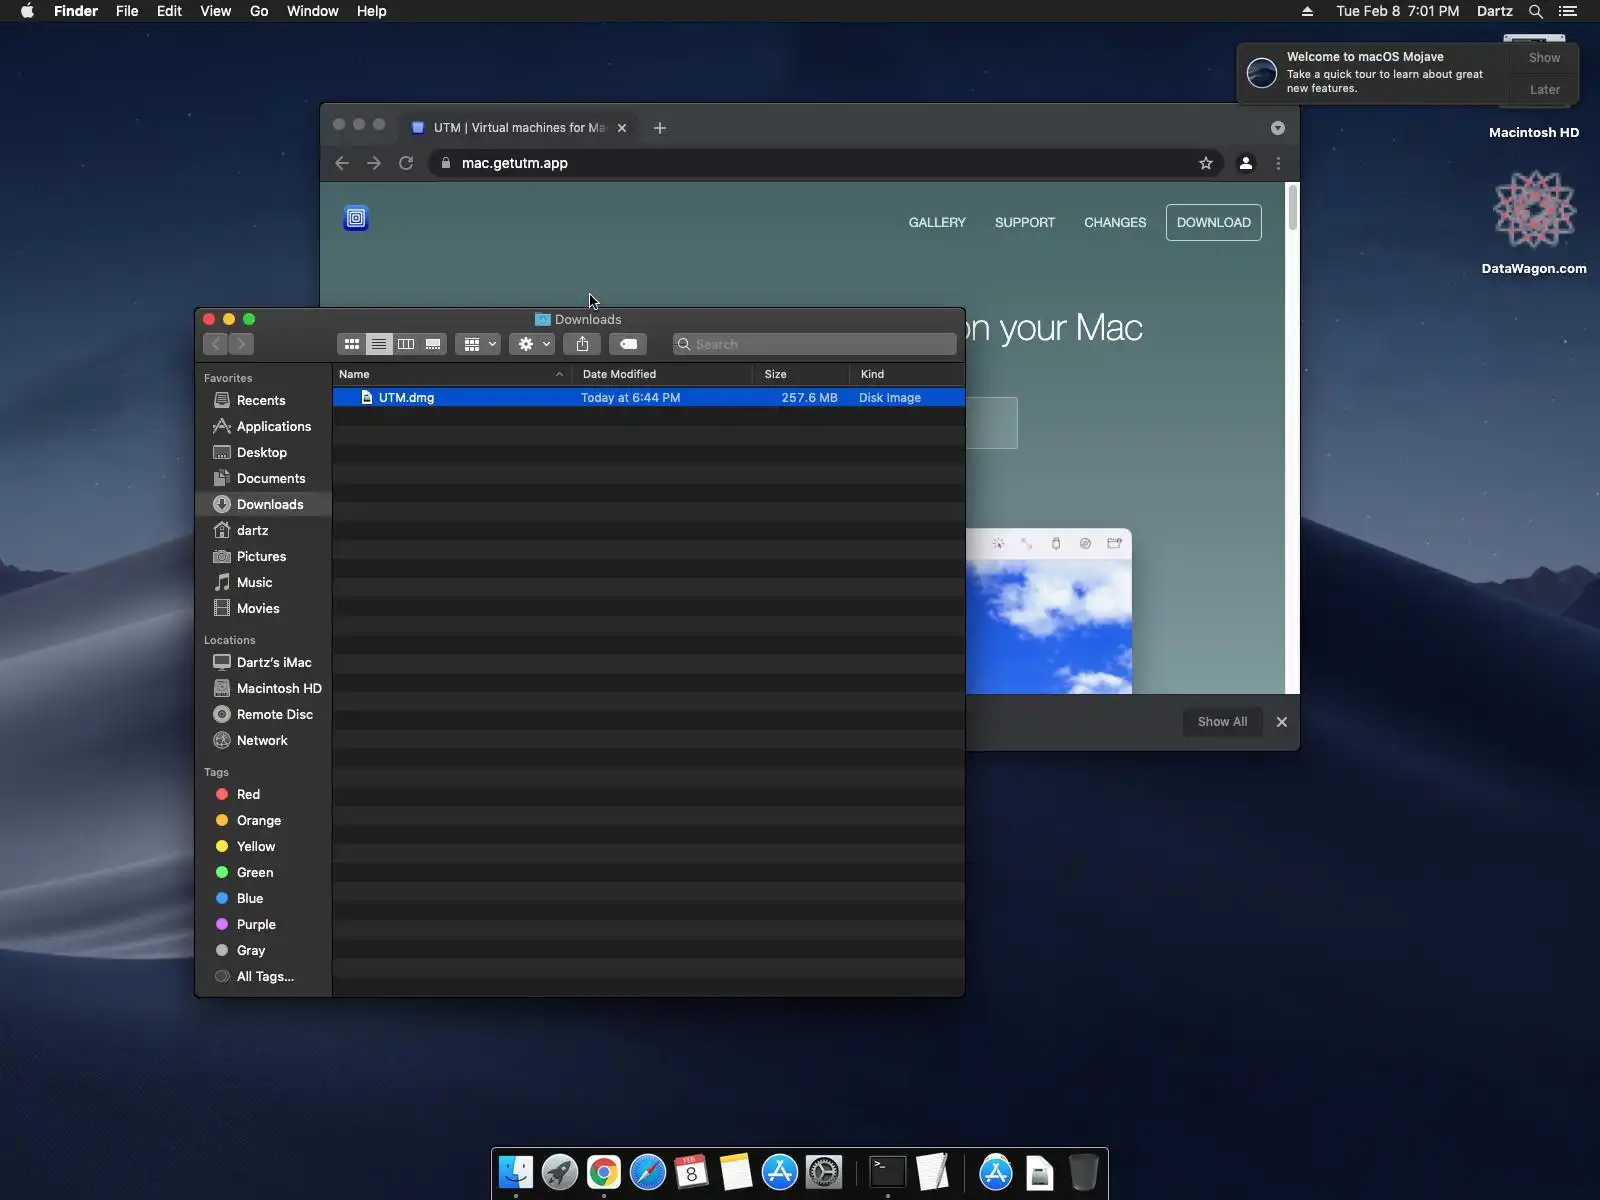
Task: Click Chrome's forward arrow
Action: pos(374,163)
